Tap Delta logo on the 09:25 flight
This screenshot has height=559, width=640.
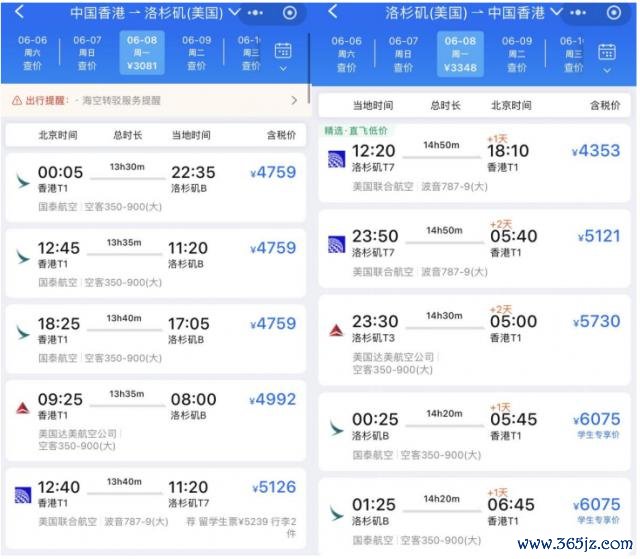pyautogui.click(x=21, y=407)
